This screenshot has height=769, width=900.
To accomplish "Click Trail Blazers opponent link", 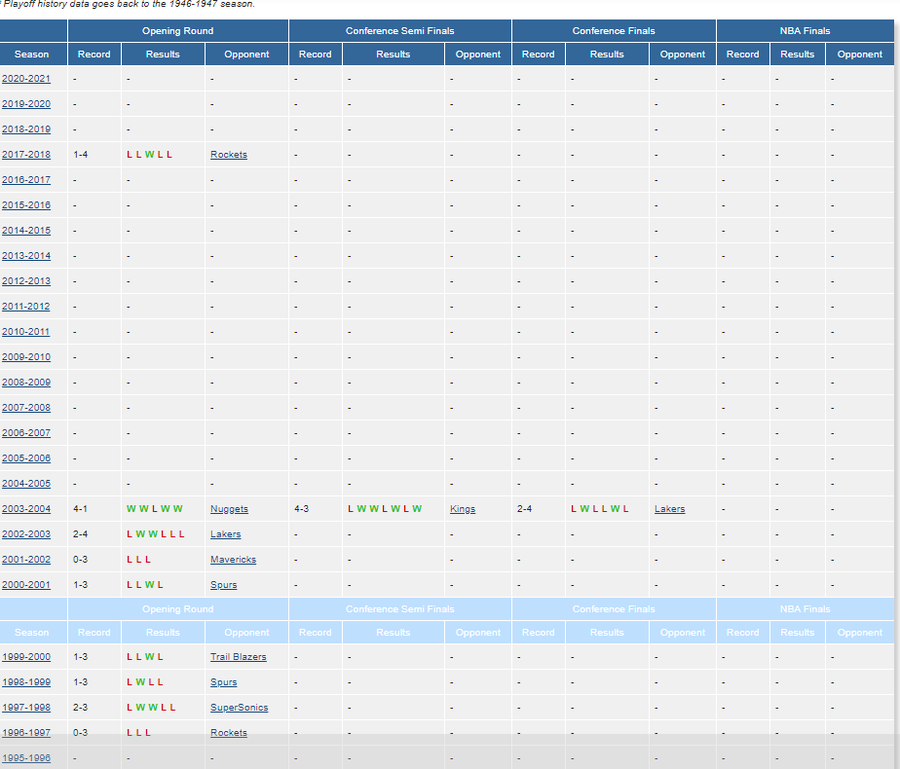I will click(238, 657).
